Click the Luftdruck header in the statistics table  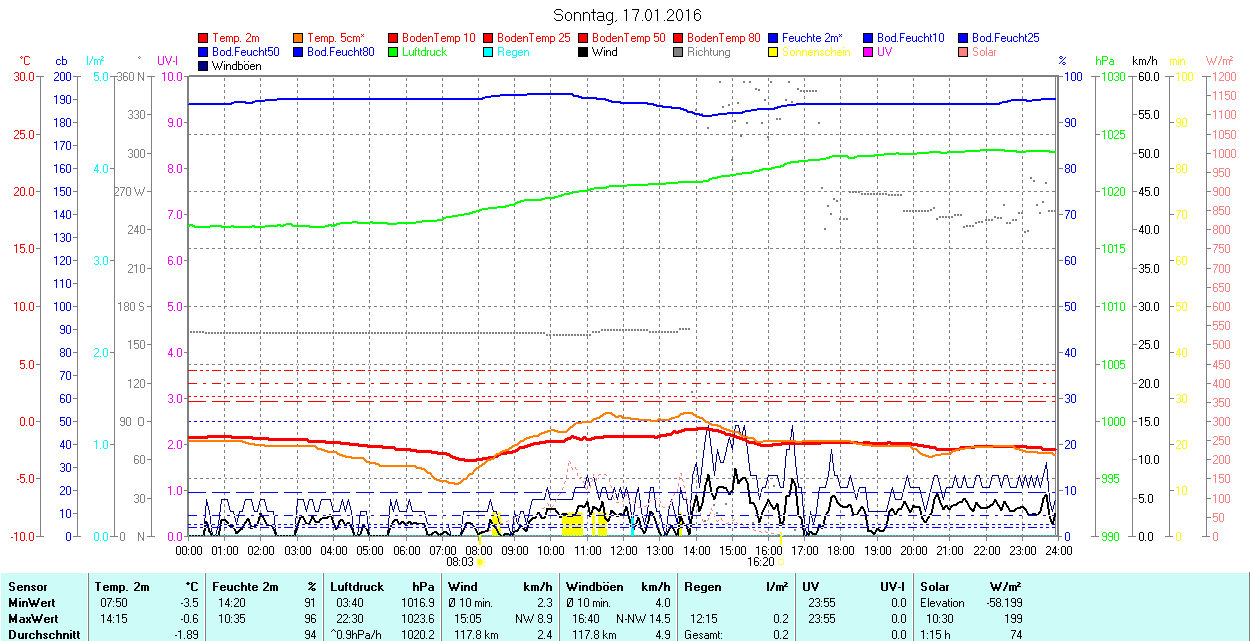coord(357,587)
